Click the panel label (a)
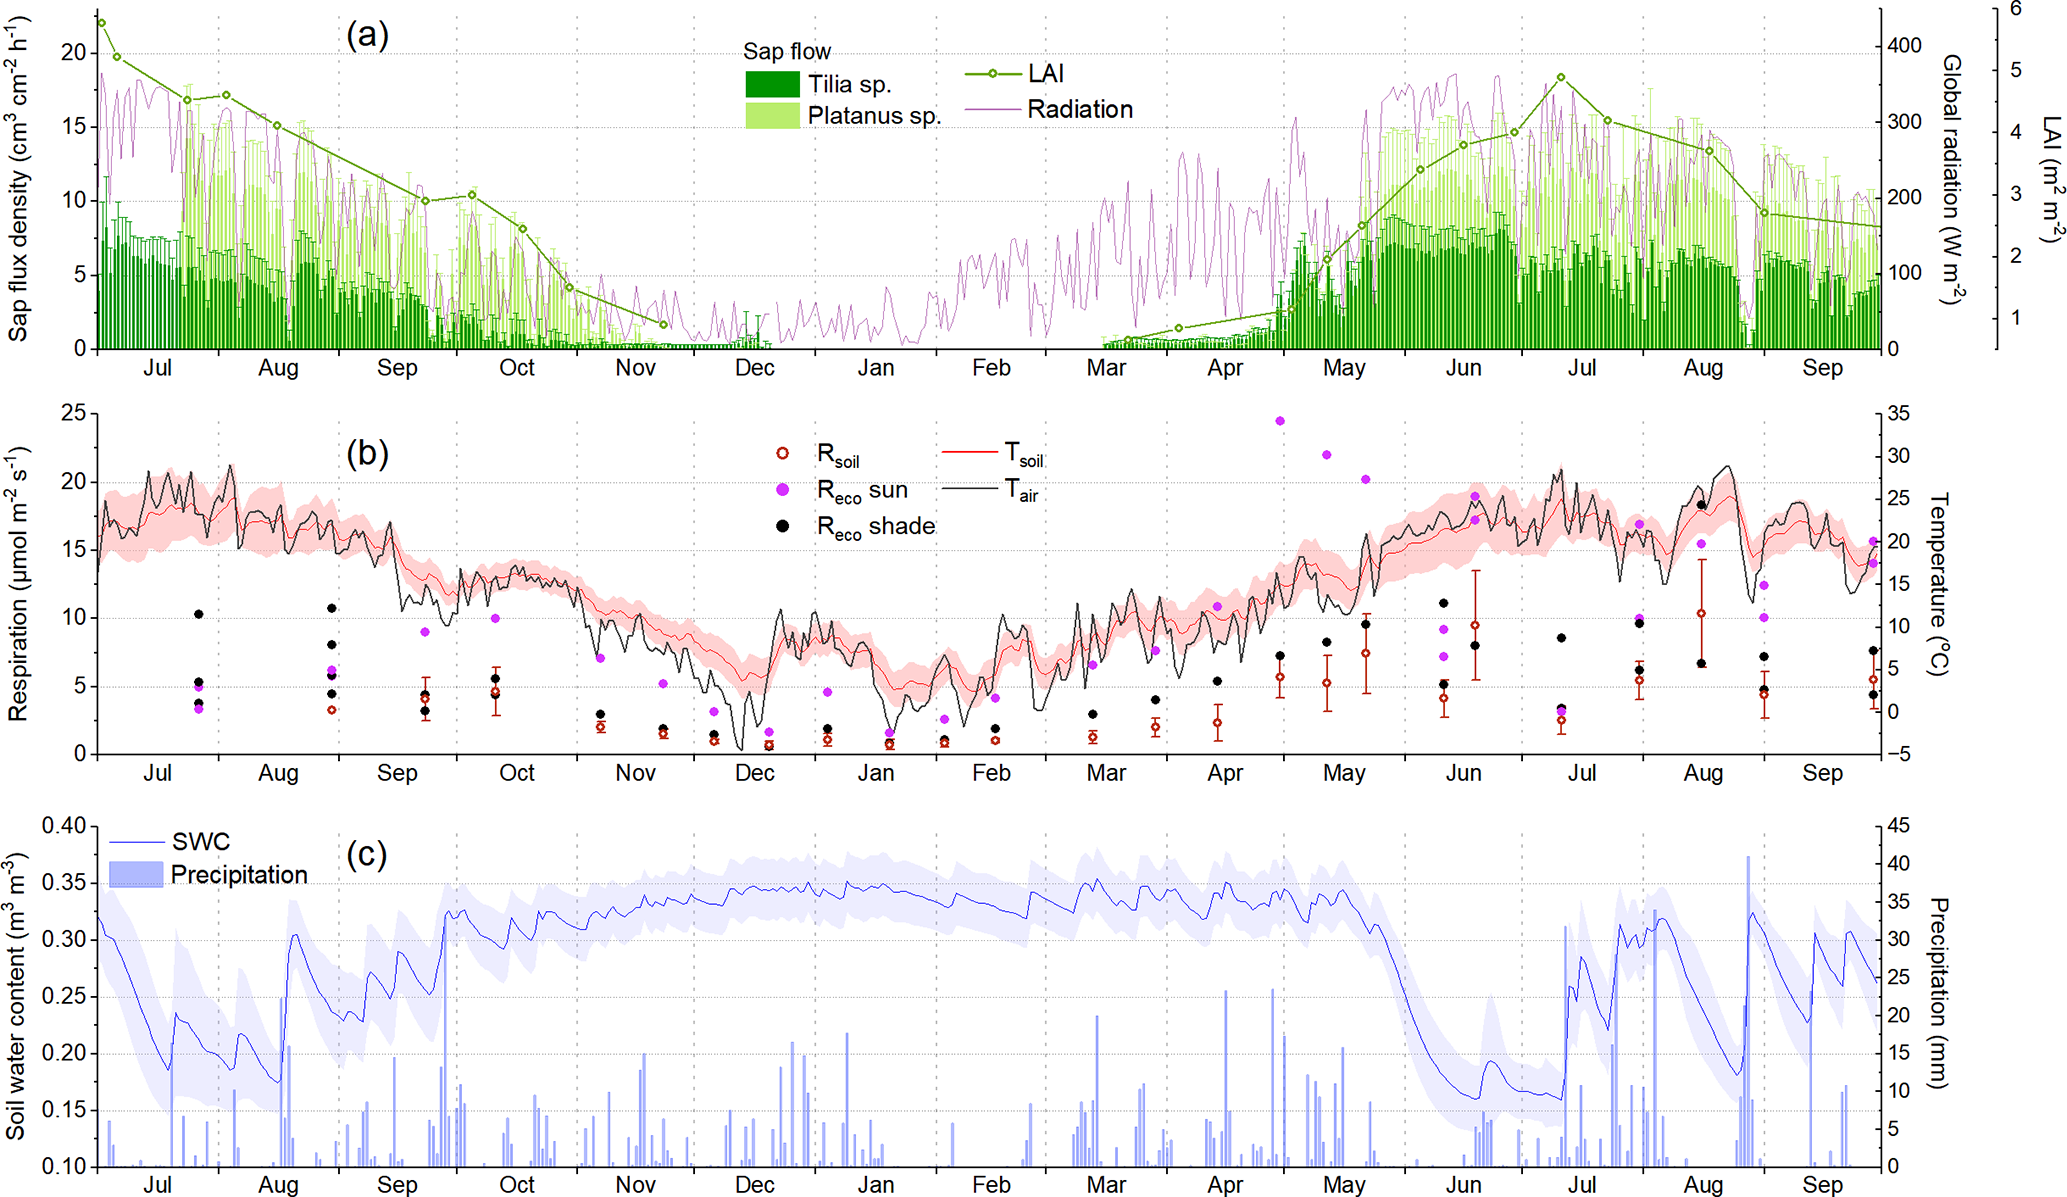Viewport: 2067px width, 1197px height. point(367,35)
